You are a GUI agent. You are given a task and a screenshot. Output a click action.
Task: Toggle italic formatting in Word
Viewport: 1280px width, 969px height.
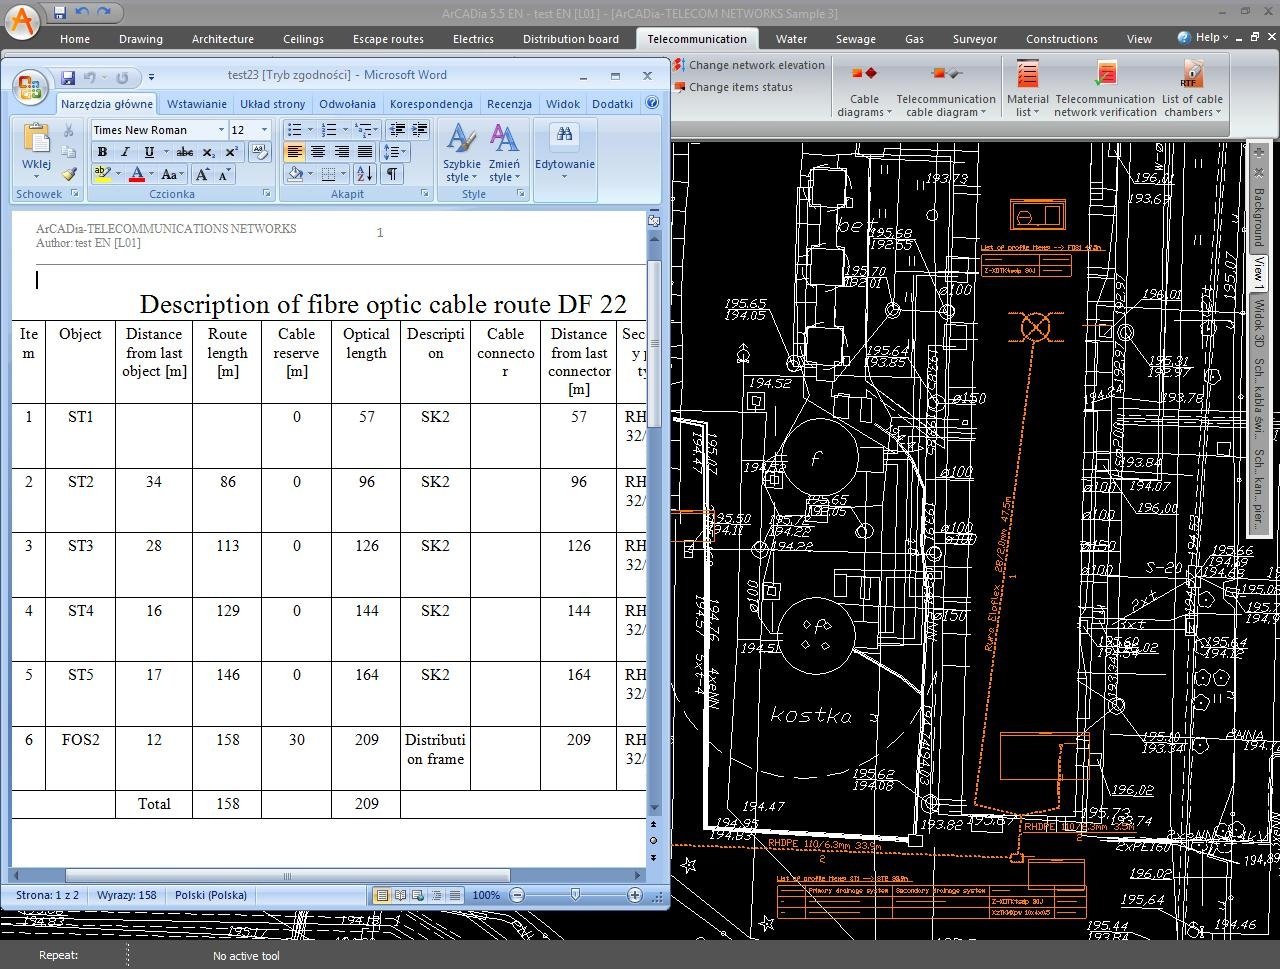coord(125,152)
